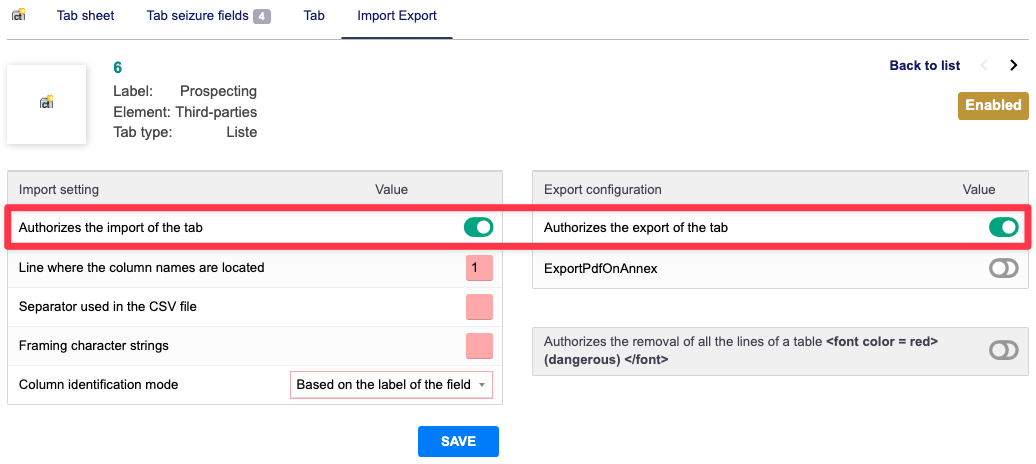Select the Import Export tab
The width and height of the screenshot is (1036, 464).
coord(397,16)
